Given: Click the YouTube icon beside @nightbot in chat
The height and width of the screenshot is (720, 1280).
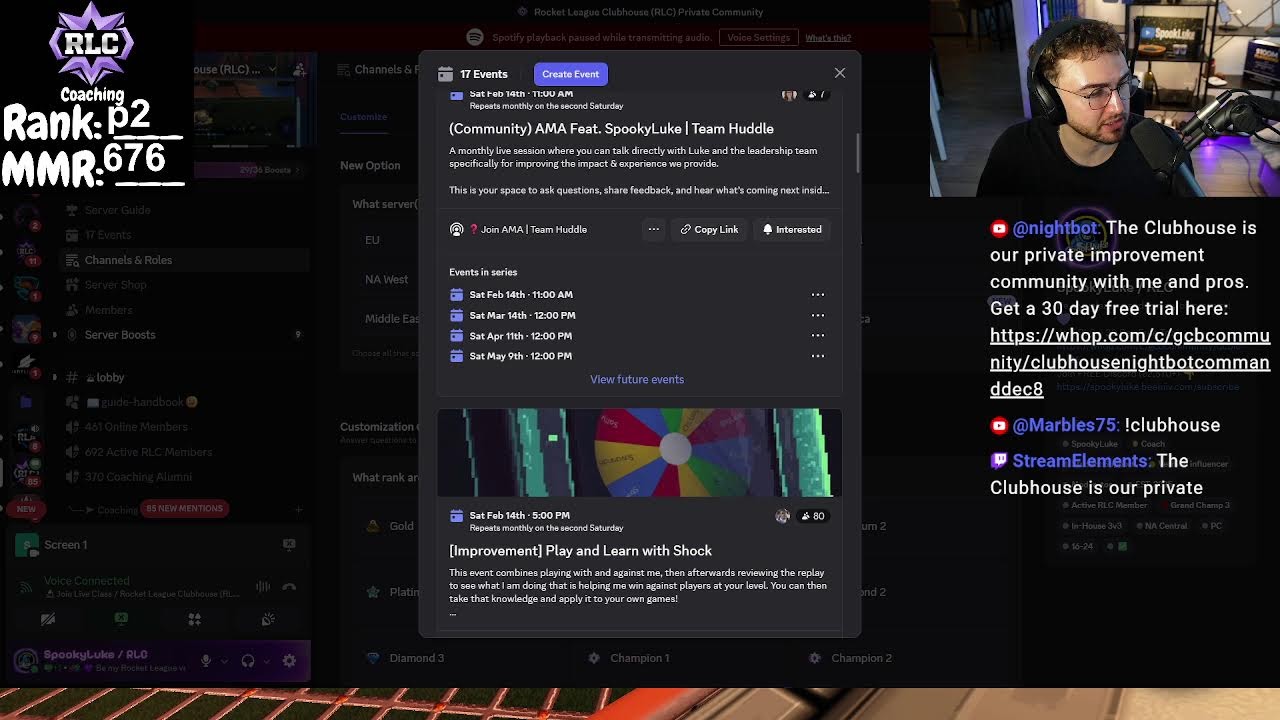Looking at the screenshot, I should (999, 229).
